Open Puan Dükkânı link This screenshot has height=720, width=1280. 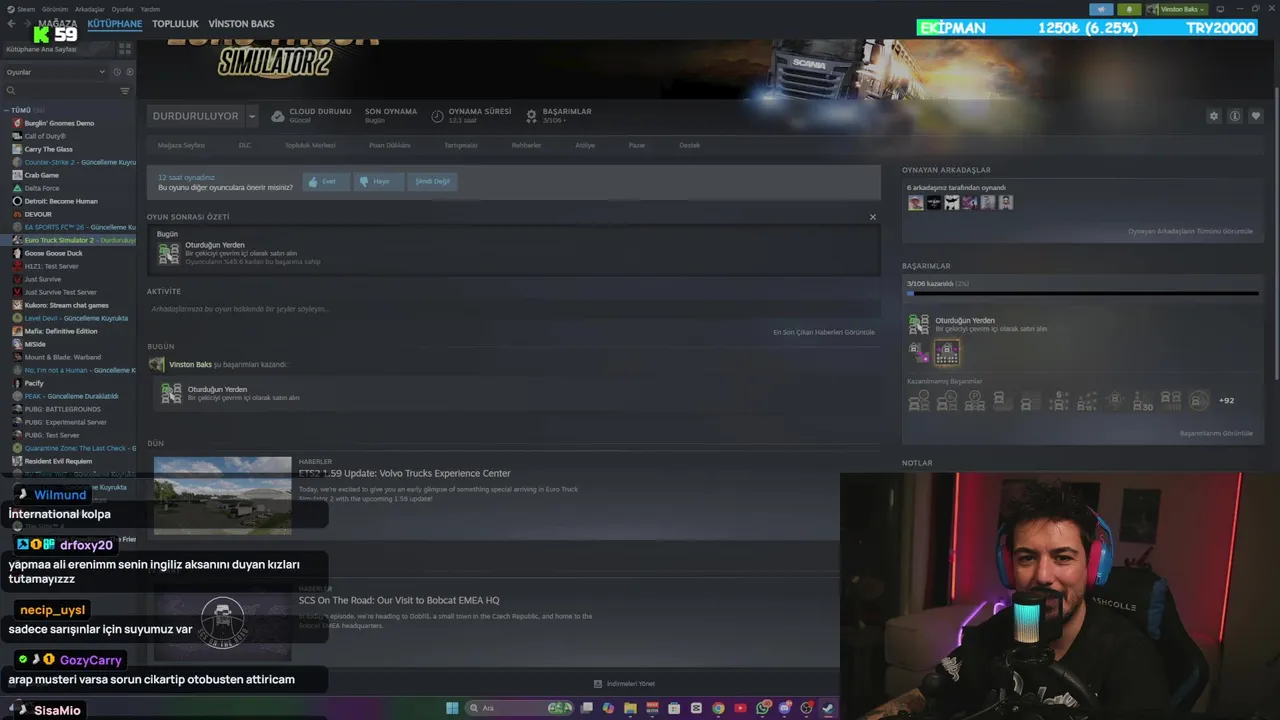390,145
